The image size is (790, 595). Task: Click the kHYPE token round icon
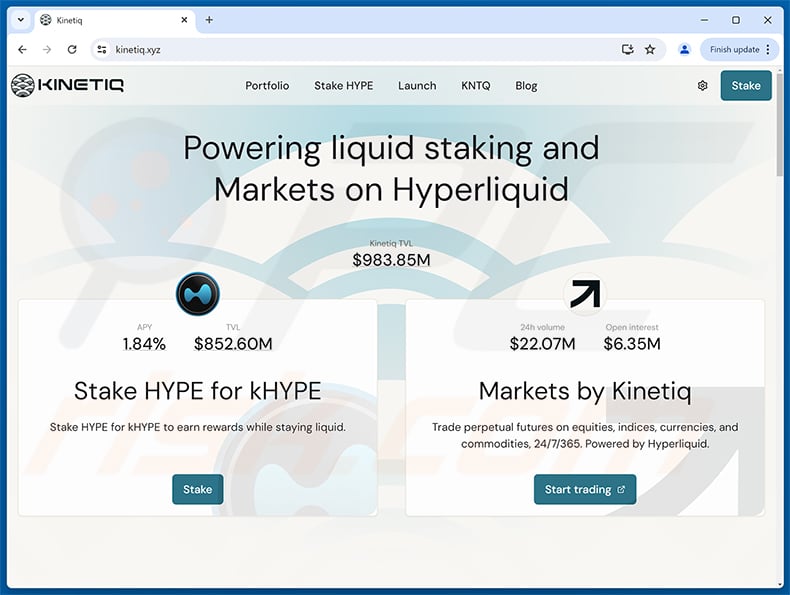(x=198, y=294)
